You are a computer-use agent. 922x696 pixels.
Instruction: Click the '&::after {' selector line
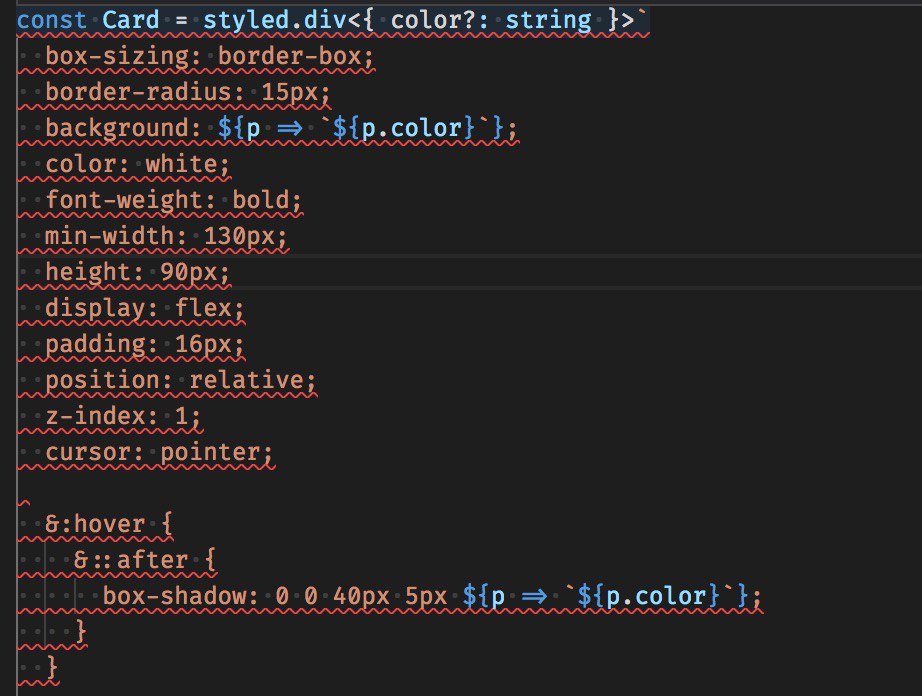(145, 560)
